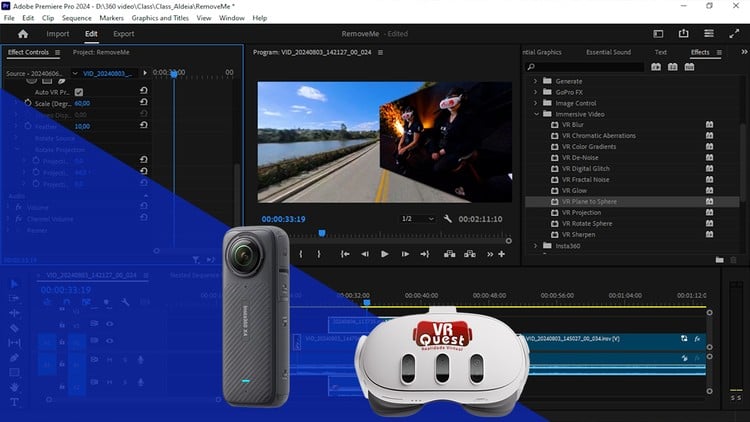Screen dimensions: 750x422
Task: Open the Program Monitor panel menu
Action: 380,52
